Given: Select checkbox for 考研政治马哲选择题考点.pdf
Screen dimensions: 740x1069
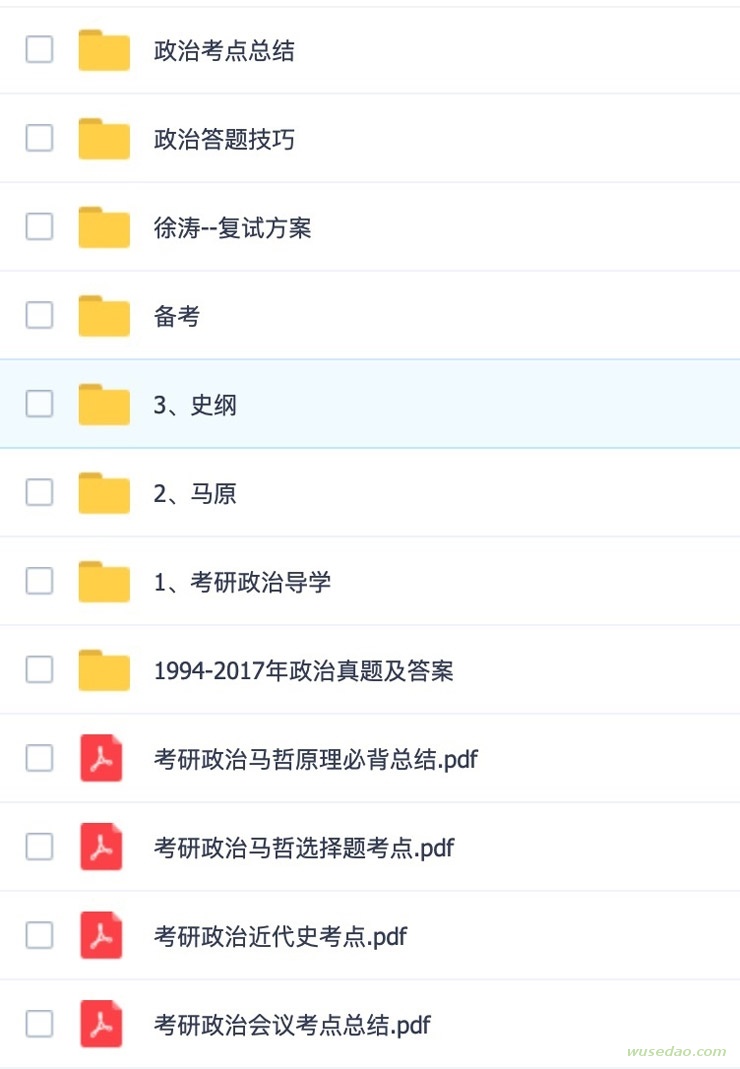Looking at the screenshot, I should (40, 847).
